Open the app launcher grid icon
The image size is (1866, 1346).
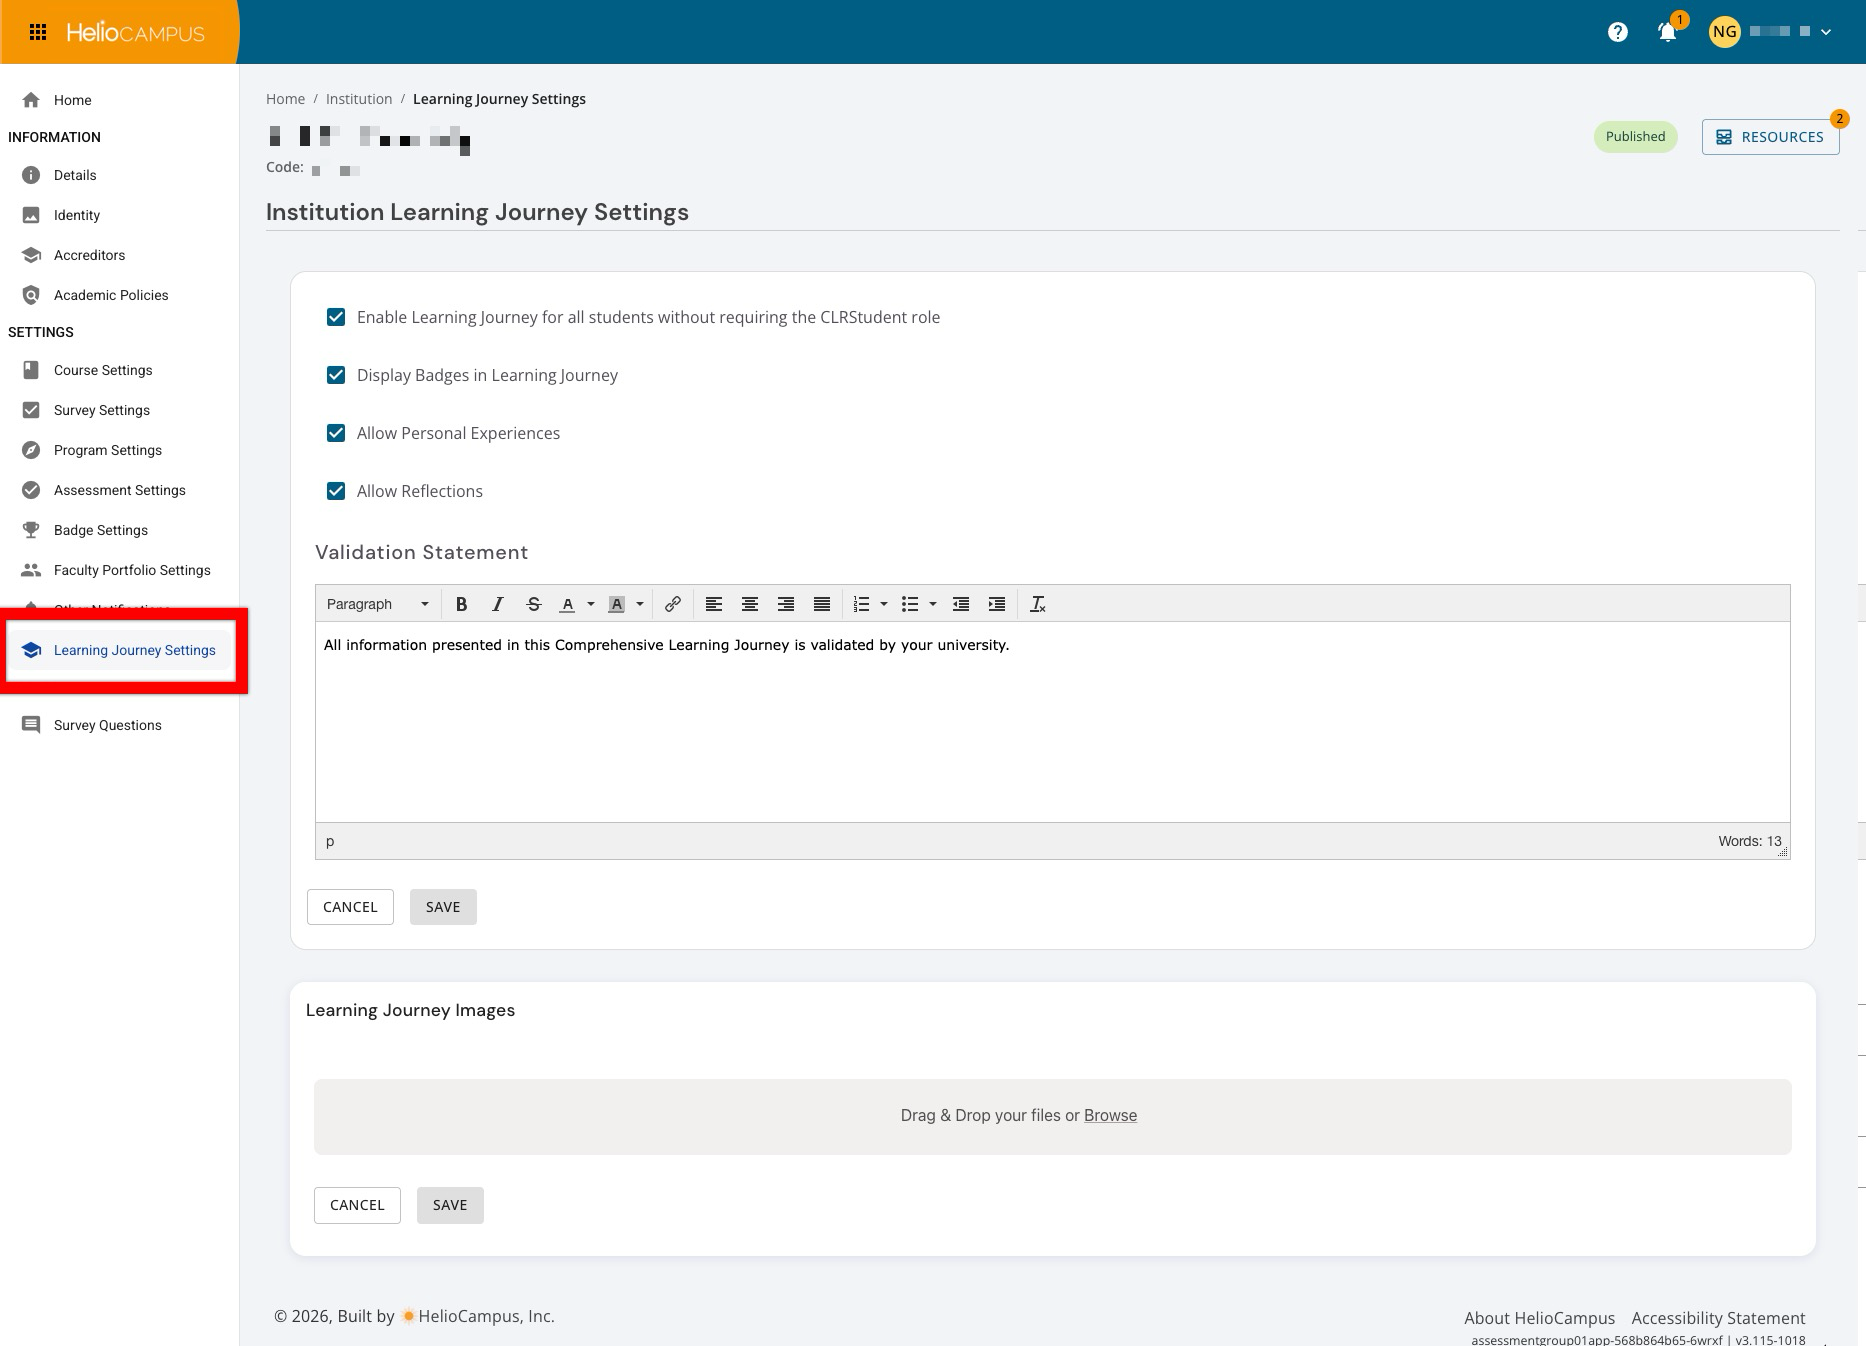(x=38, y=32)
